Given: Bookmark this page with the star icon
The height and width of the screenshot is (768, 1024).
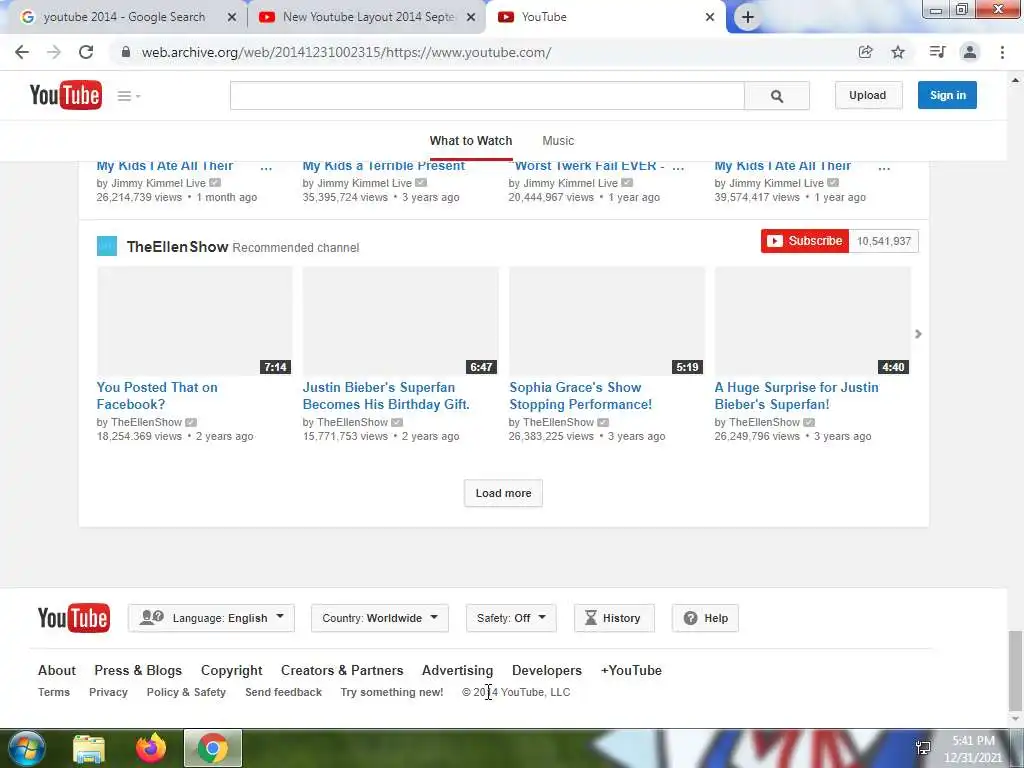Looking at the screenshot, I should pyautogui.click(x=898, y=52).
